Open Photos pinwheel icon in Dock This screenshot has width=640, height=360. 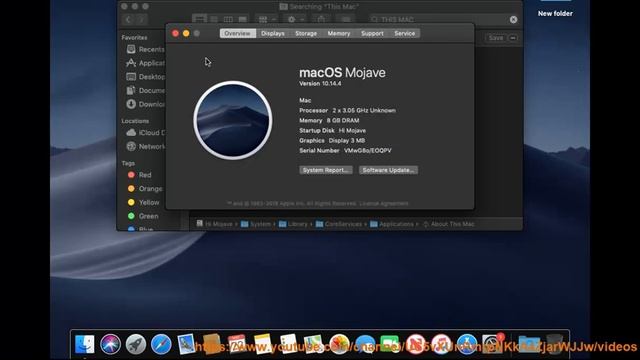(339, 344)
